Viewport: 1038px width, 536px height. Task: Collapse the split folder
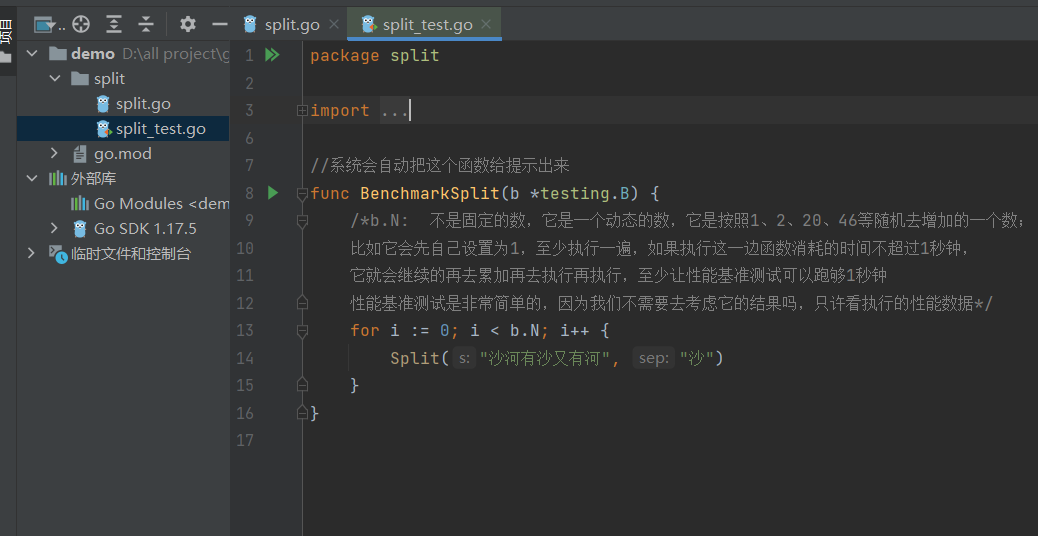pos(54,79)
